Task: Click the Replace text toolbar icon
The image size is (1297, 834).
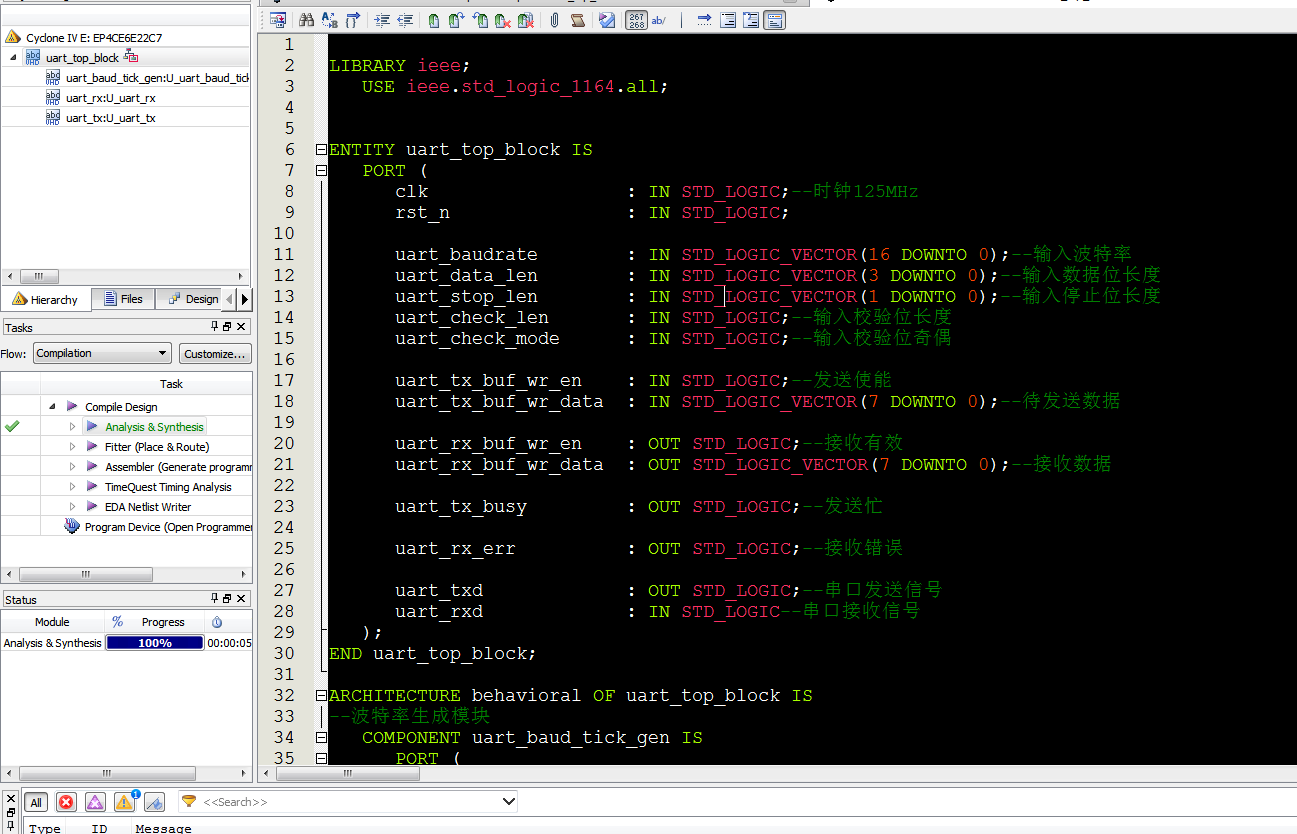Action: tap(329, 20)
